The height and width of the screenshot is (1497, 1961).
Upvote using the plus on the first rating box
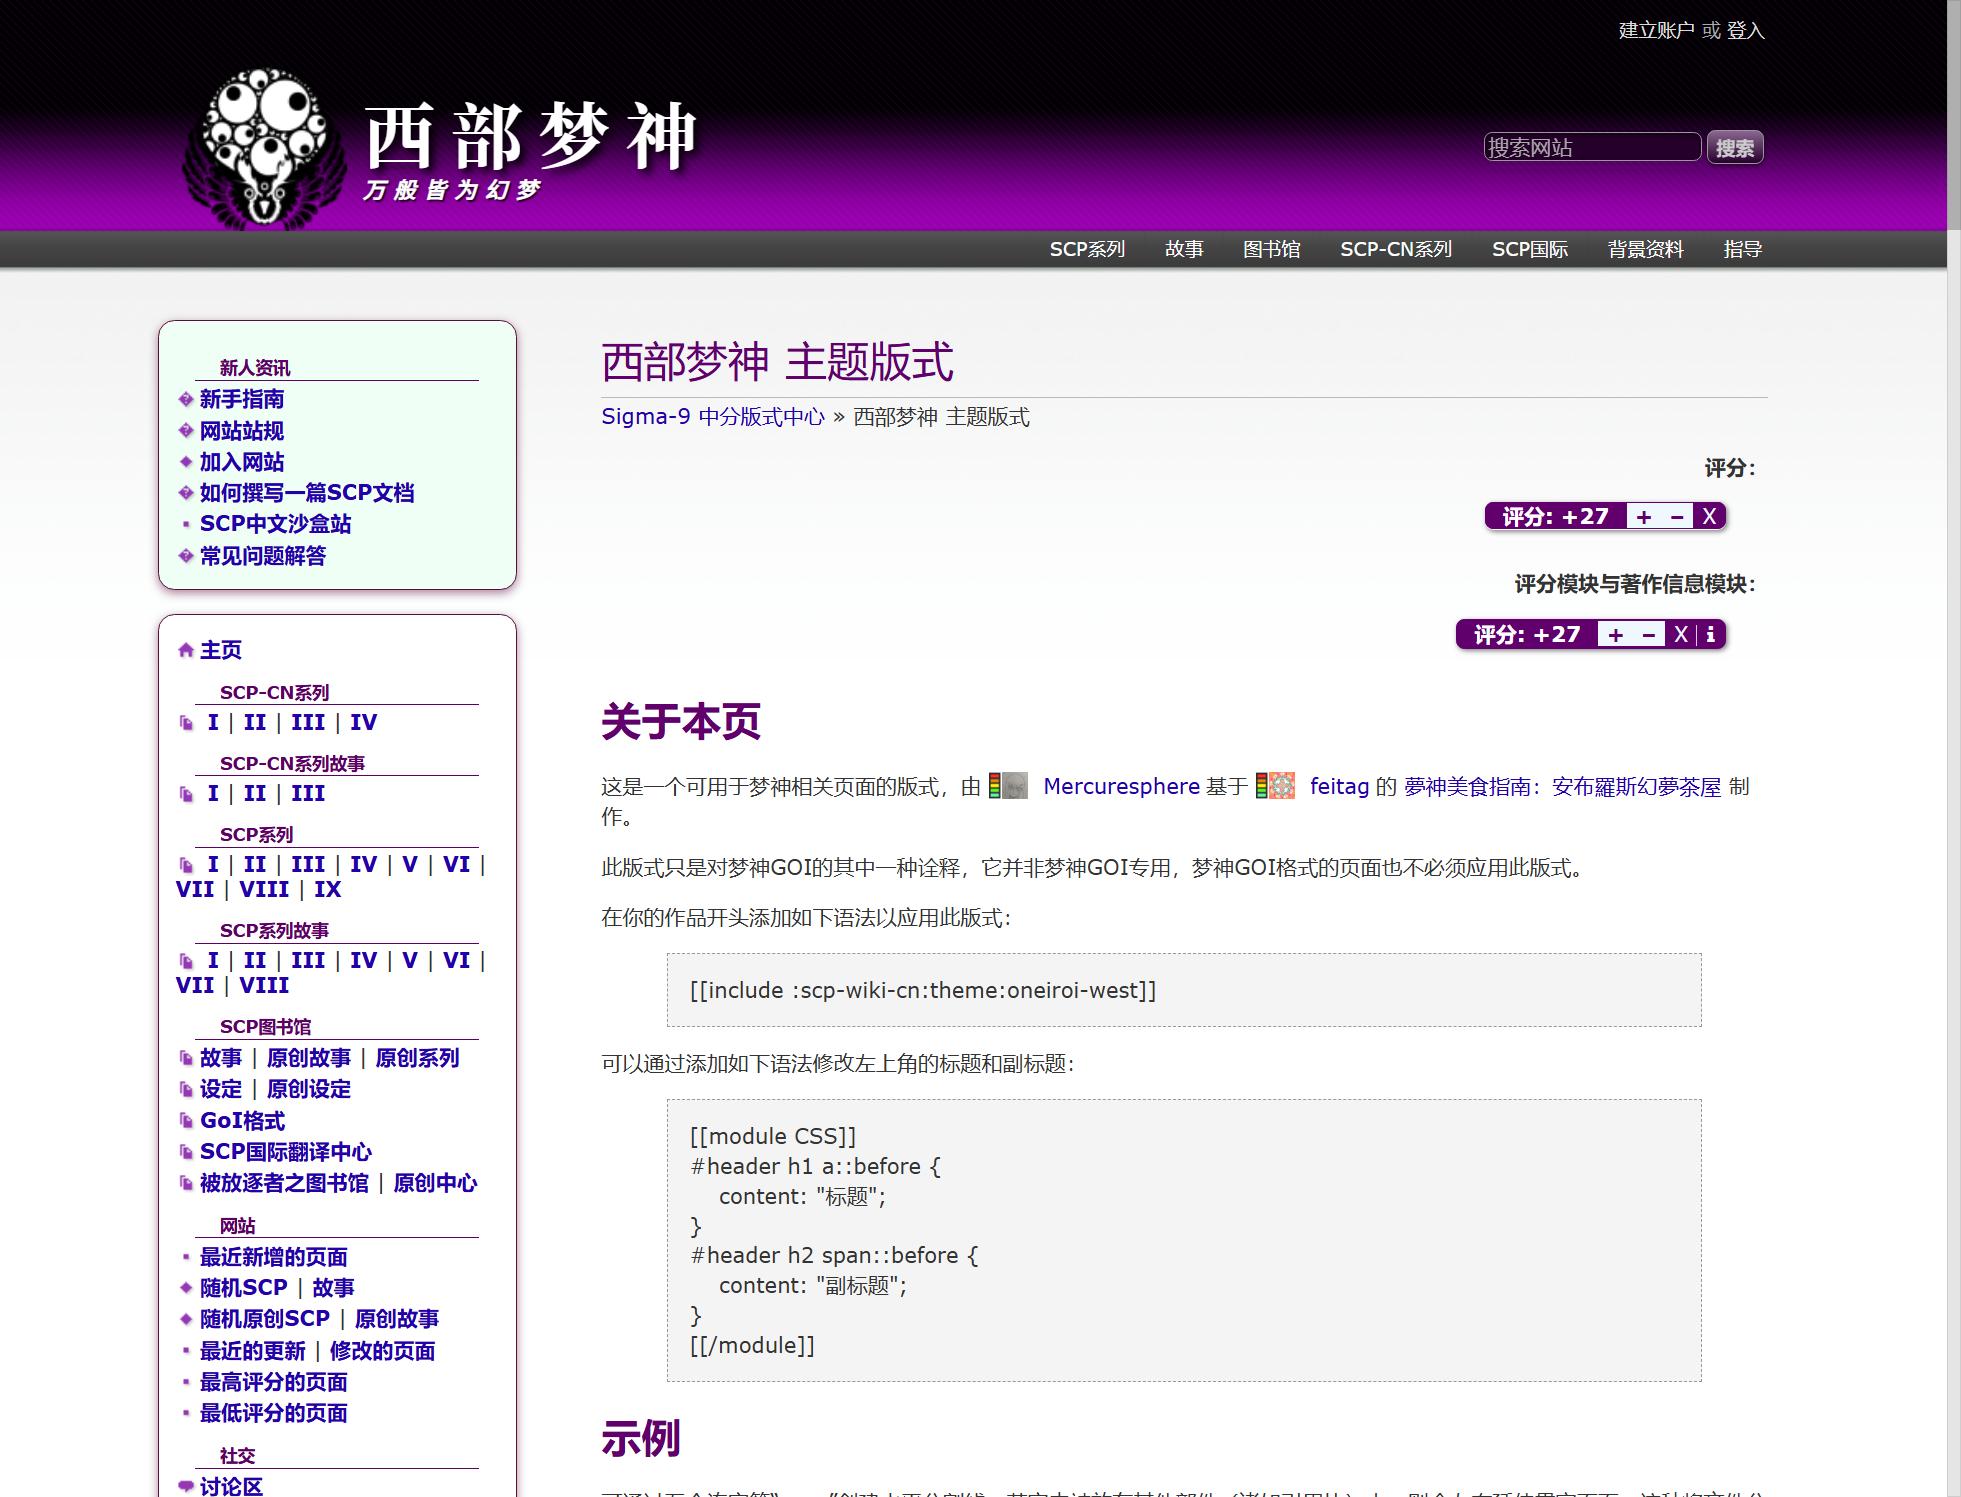click(x=1644, y=517)
